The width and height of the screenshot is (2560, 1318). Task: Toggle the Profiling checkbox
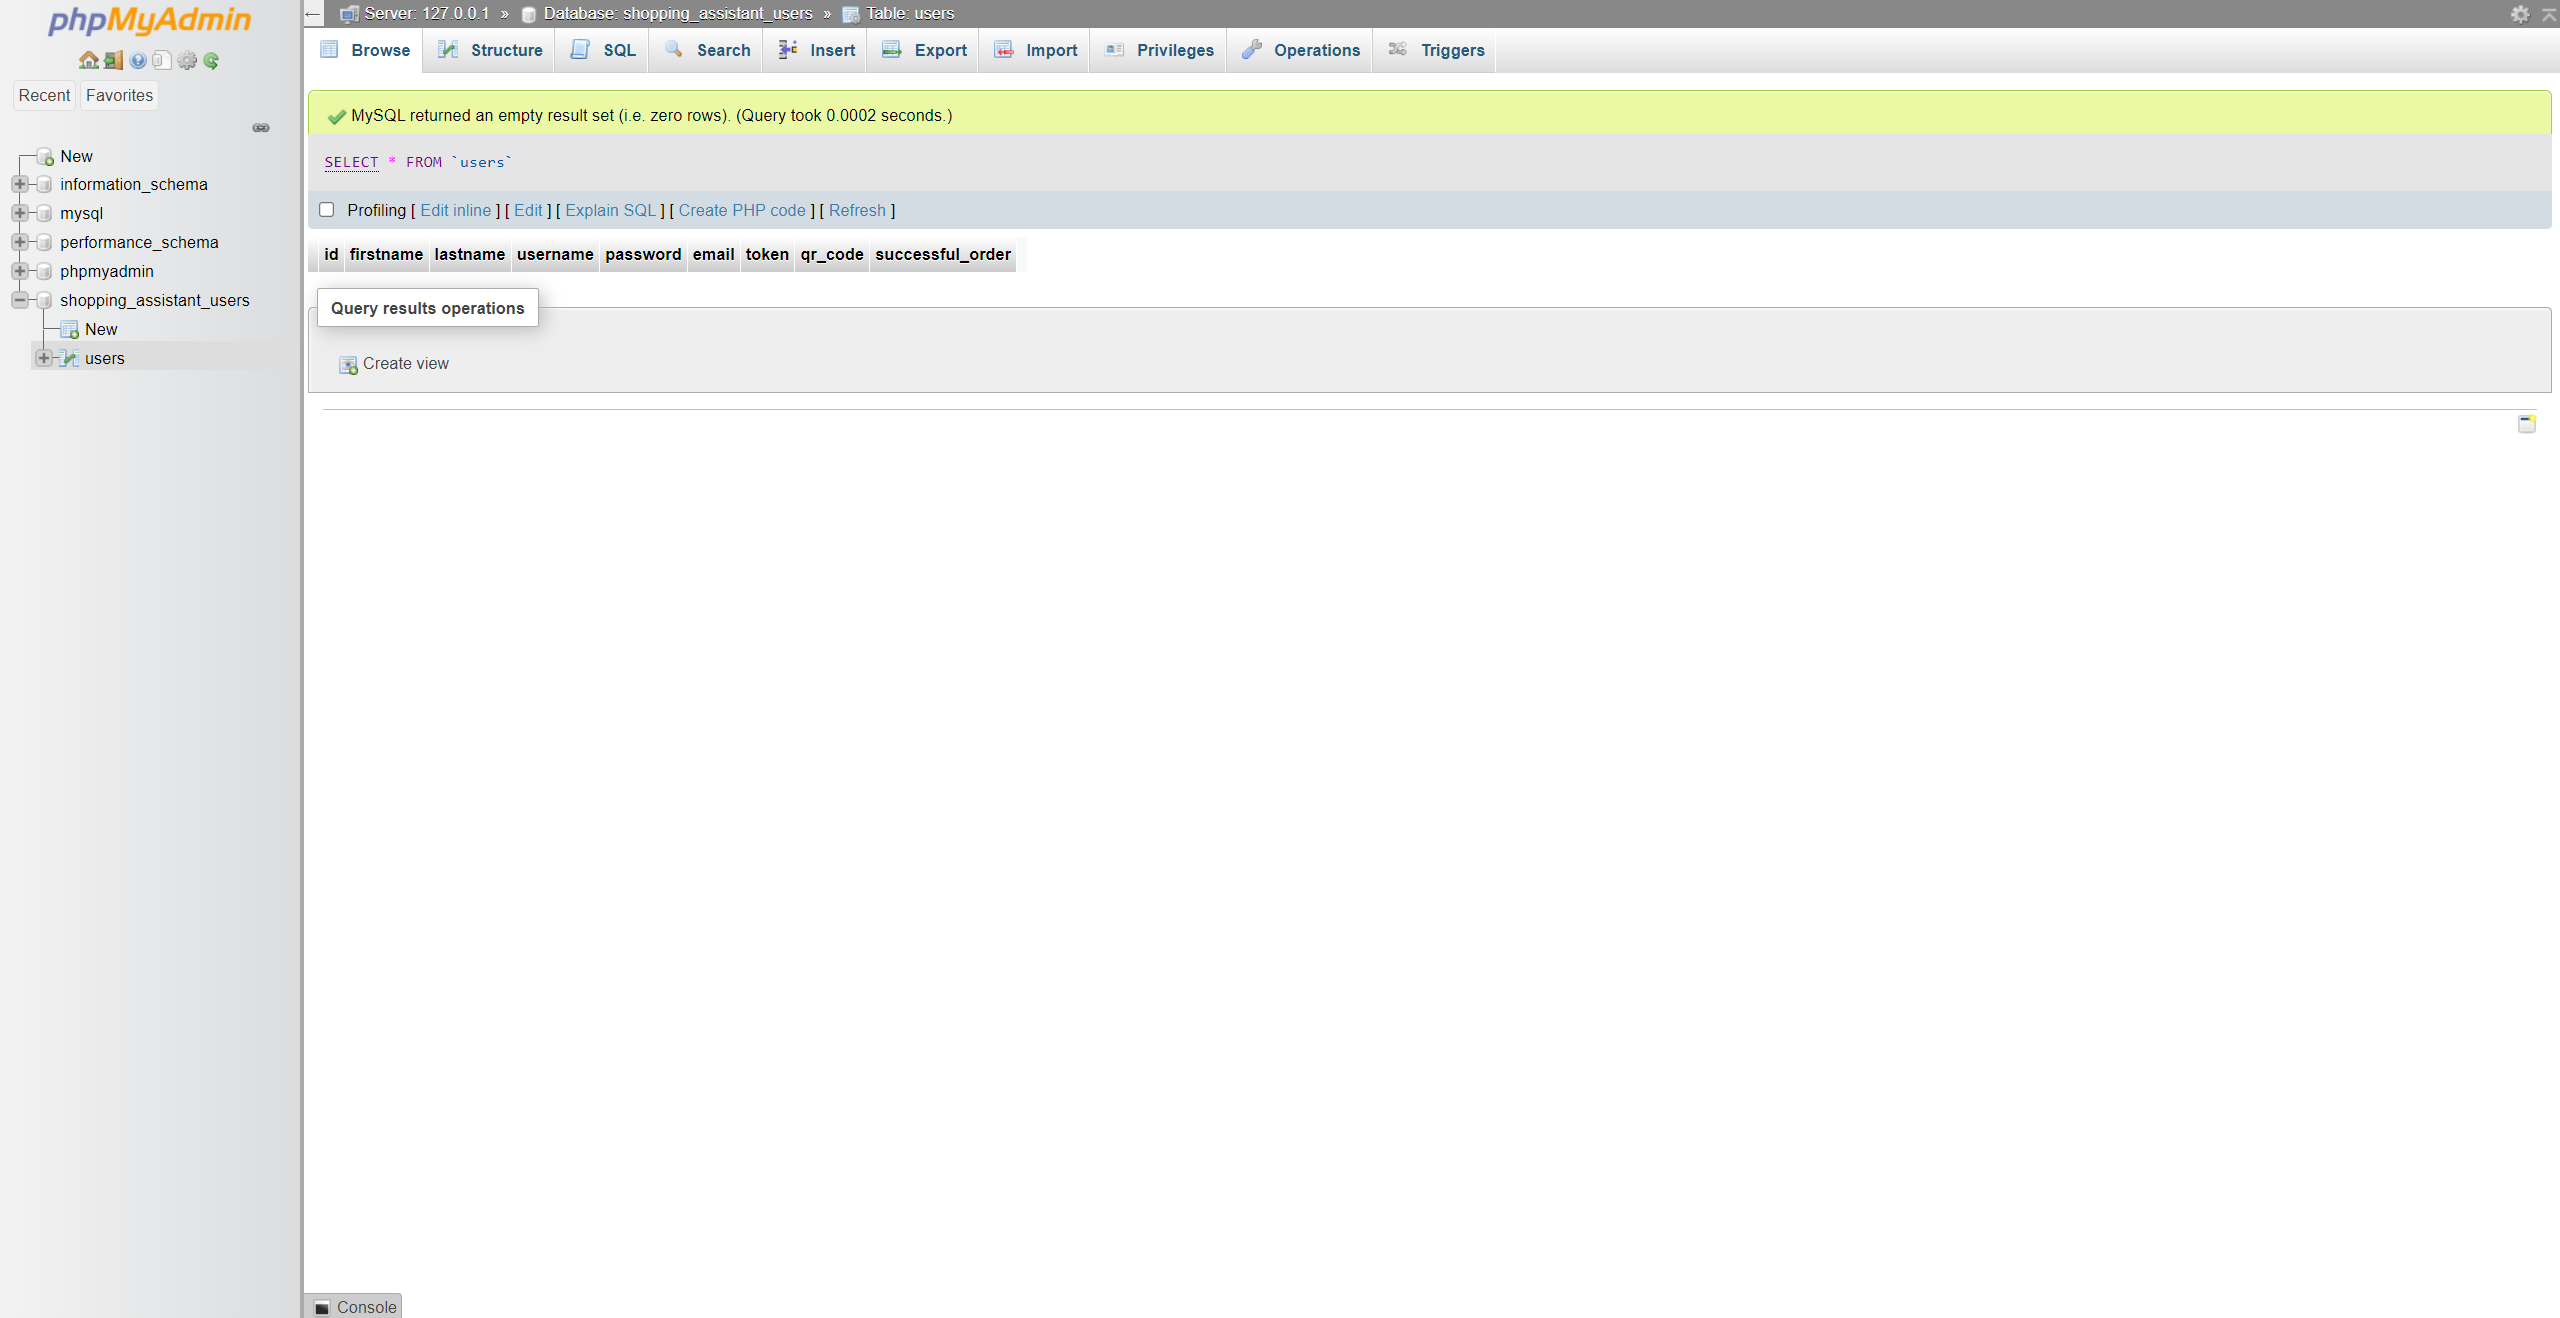point(326,208)
